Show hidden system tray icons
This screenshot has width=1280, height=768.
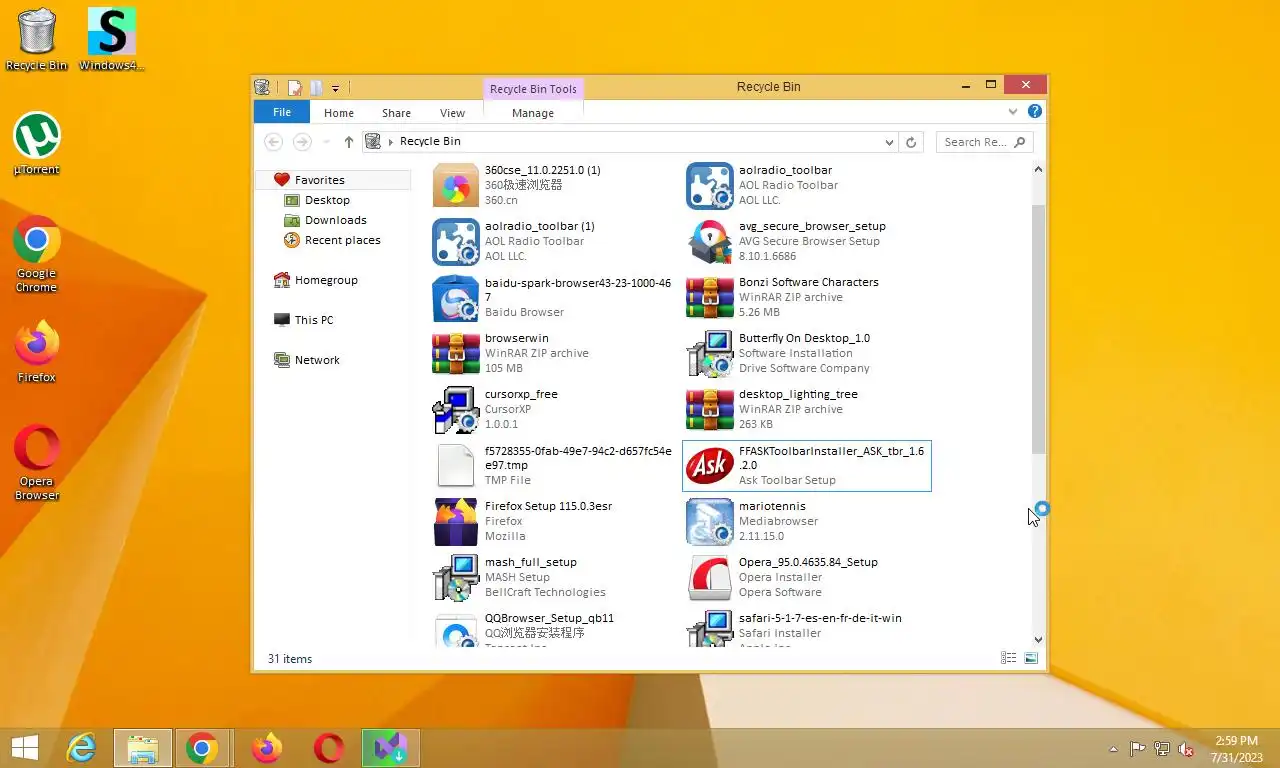(x=1114, y=749)
